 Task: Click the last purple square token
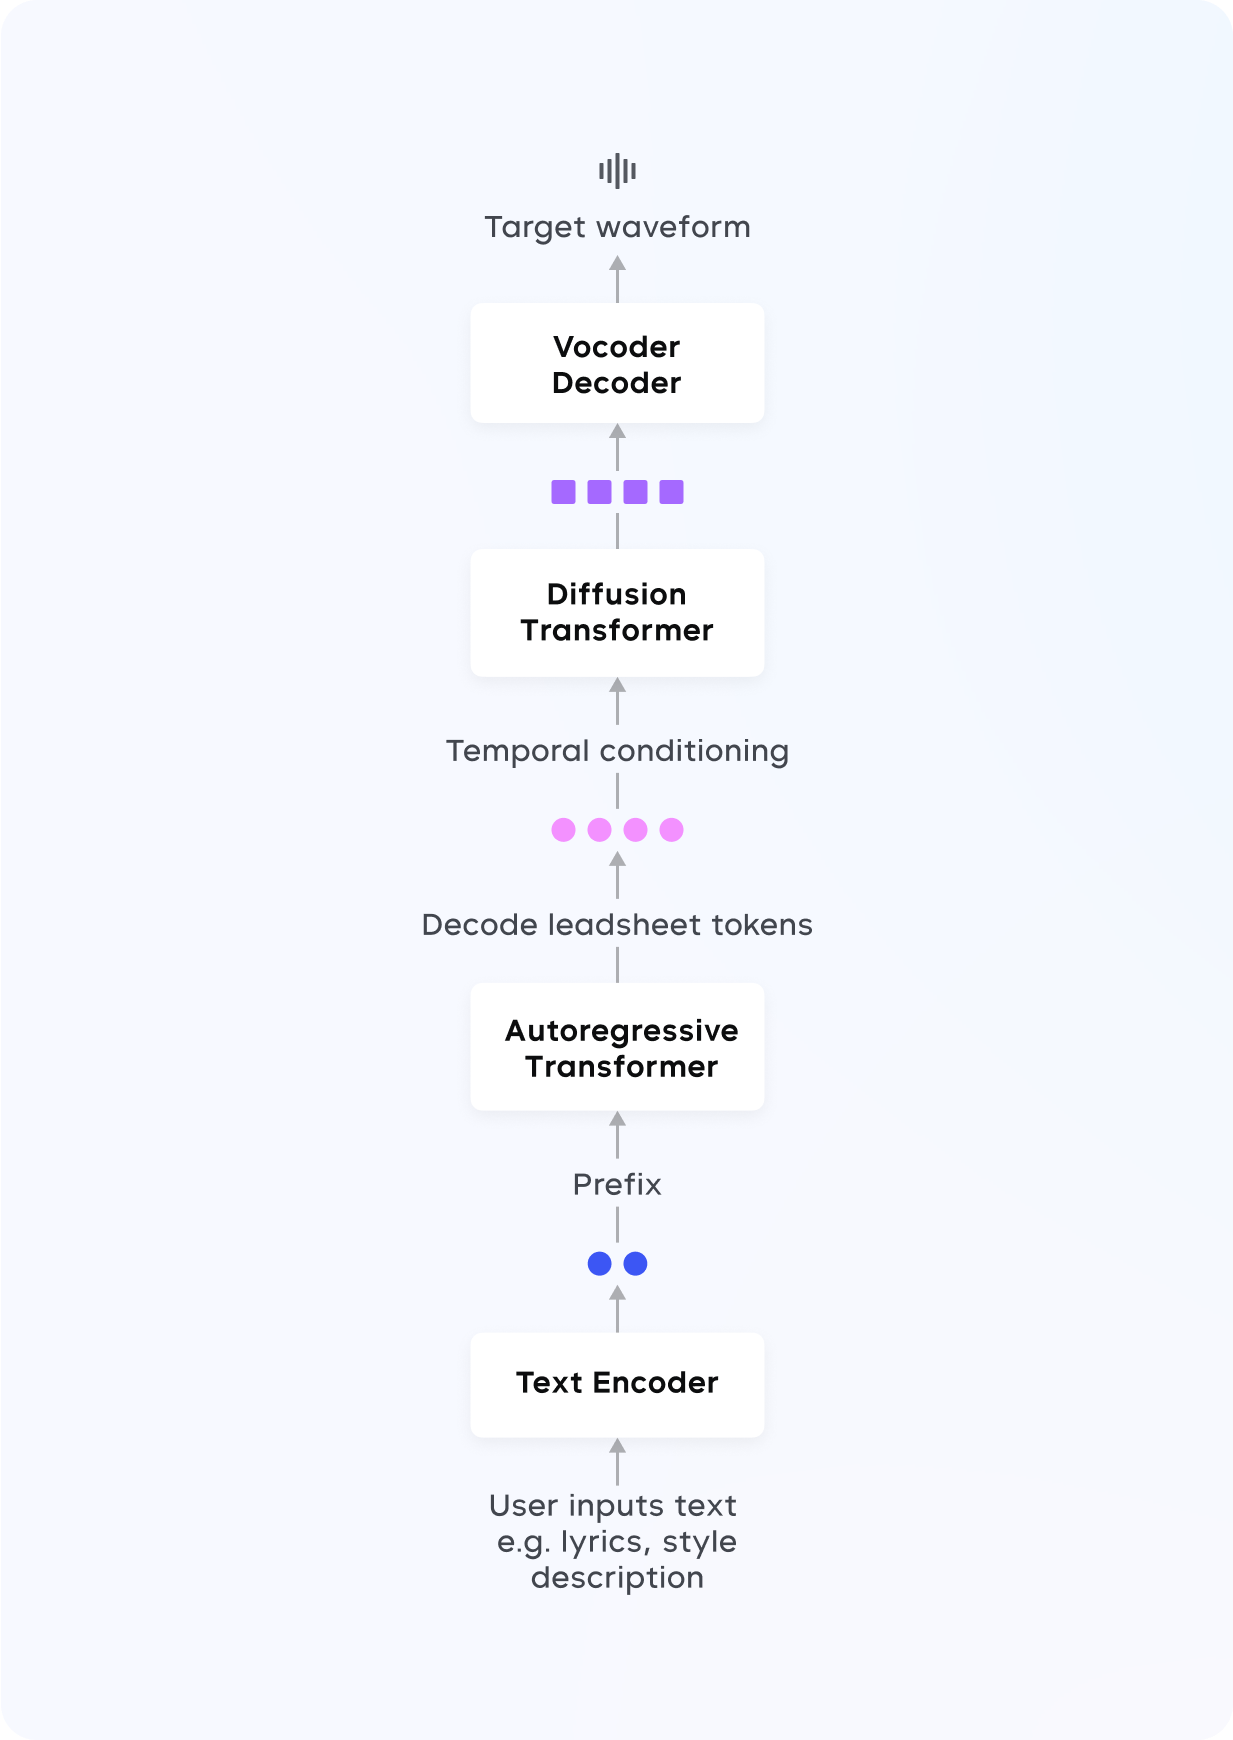pyautogui.click(x=671, y=492)
